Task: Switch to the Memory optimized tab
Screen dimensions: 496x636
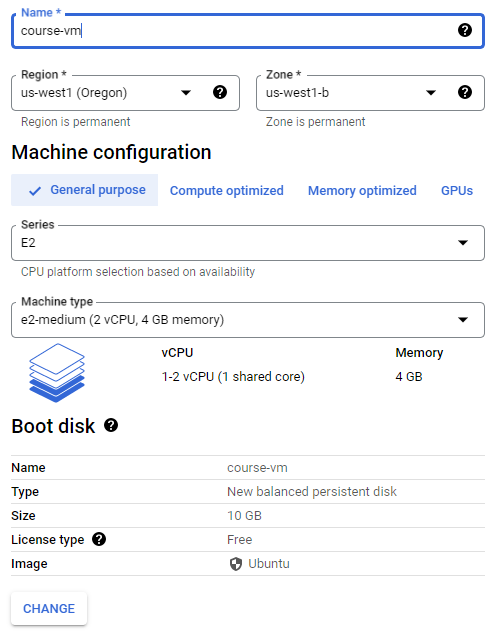Action: 362,191
